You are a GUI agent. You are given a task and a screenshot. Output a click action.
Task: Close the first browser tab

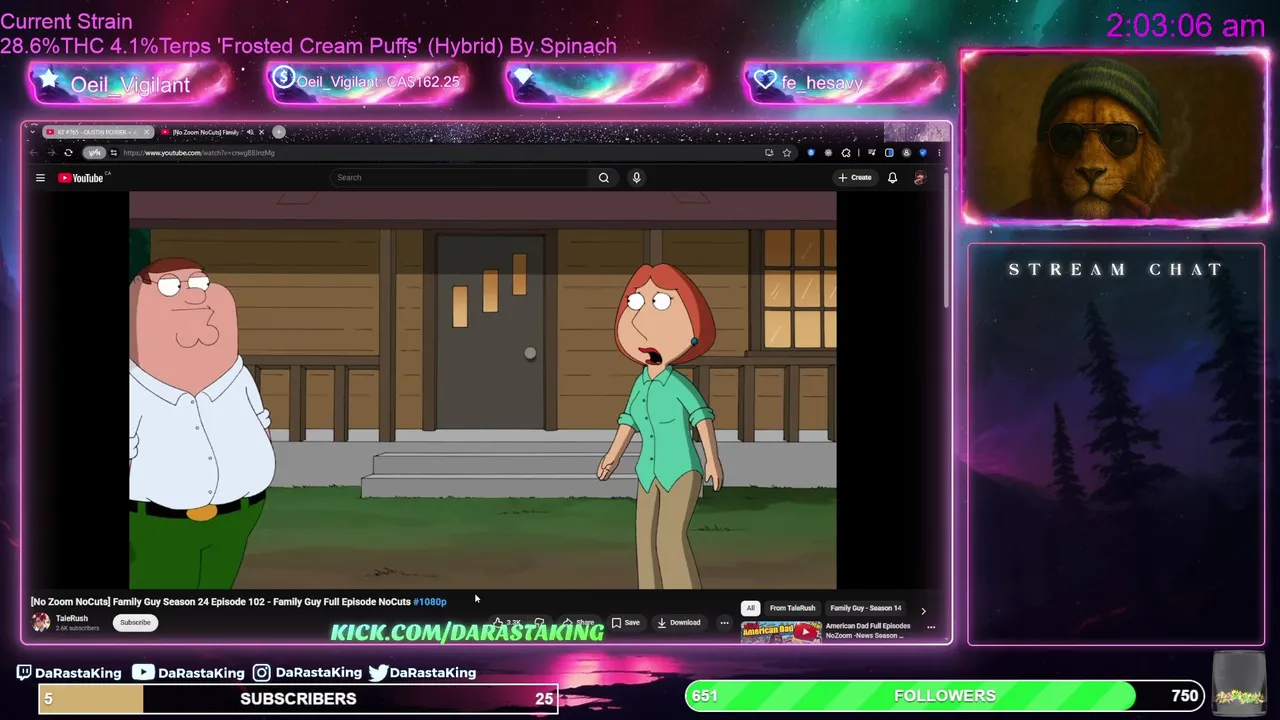[x=147, y=132]
